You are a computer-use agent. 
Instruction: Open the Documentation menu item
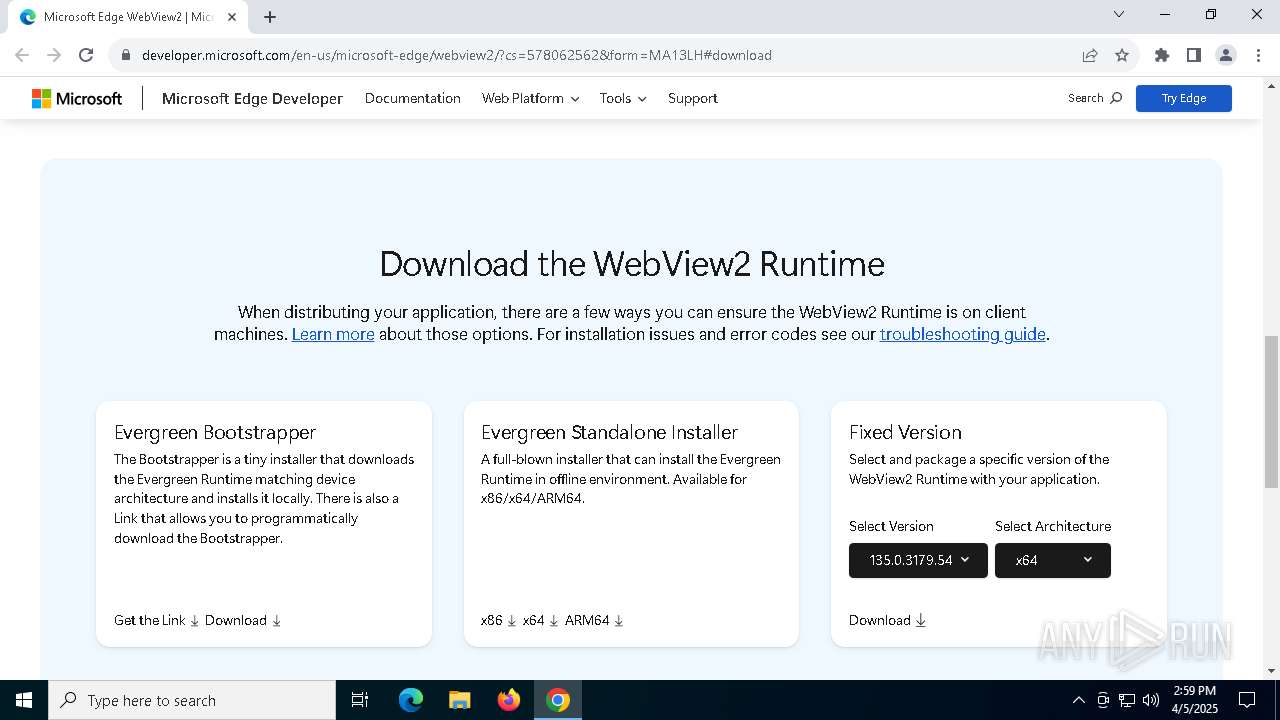[x=412, y=98]
